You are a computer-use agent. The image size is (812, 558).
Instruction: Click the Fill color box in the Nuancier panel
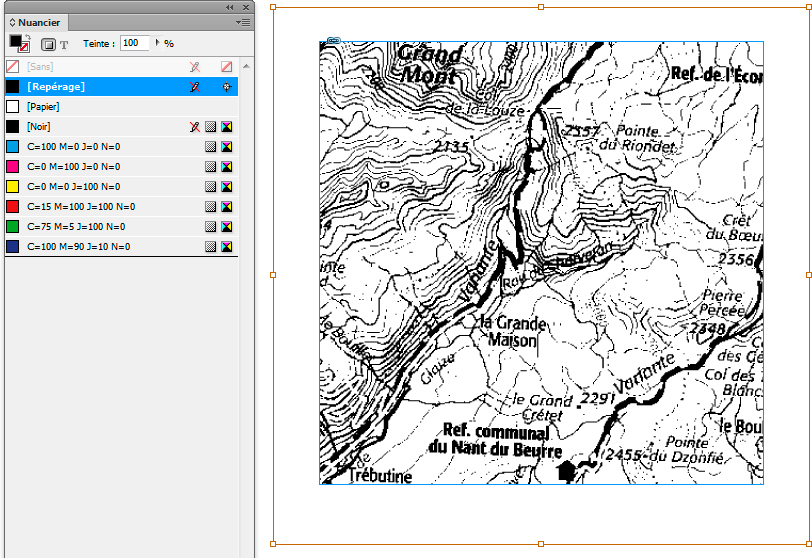(15, 41)
